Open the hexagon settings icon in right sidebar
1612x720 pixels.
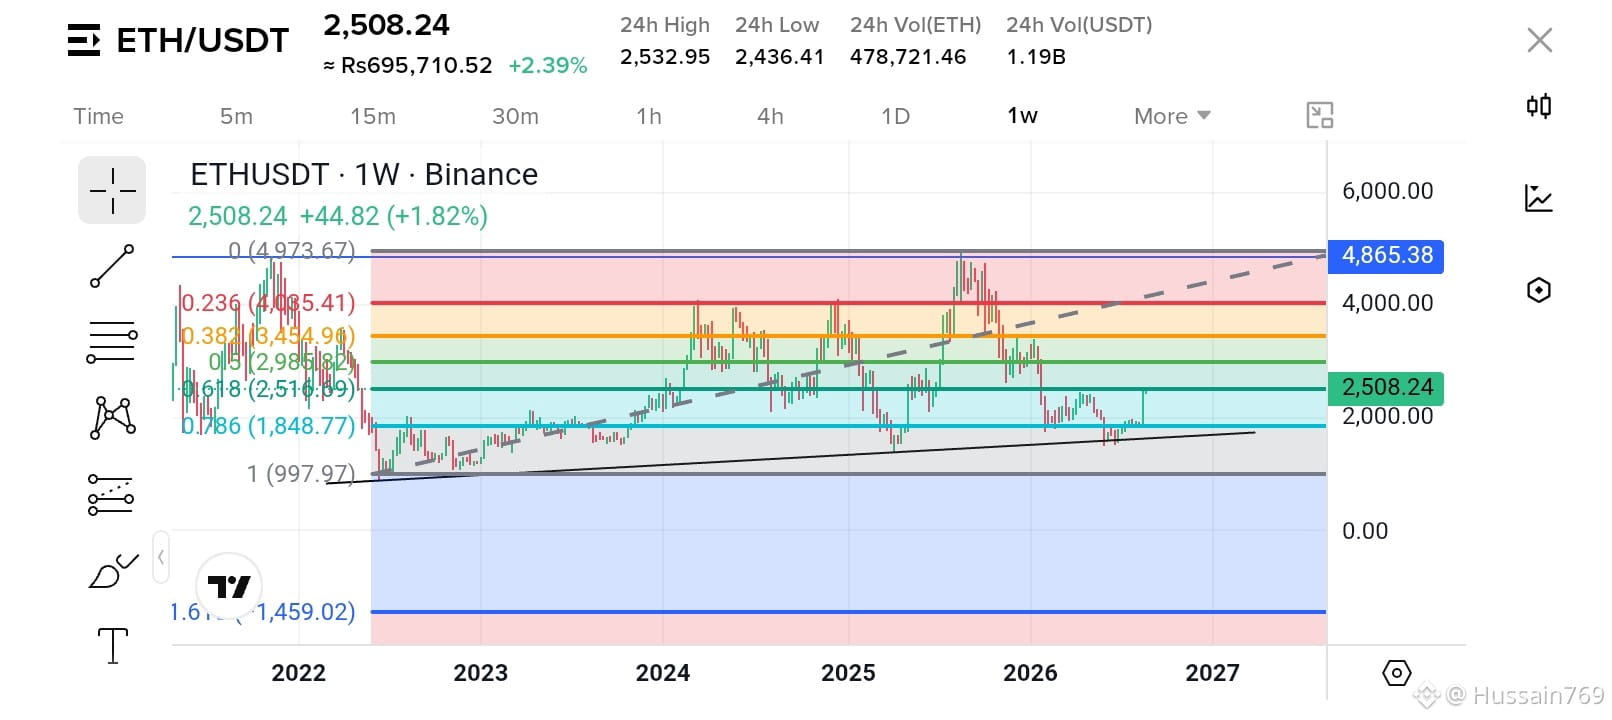(1539, 290)
